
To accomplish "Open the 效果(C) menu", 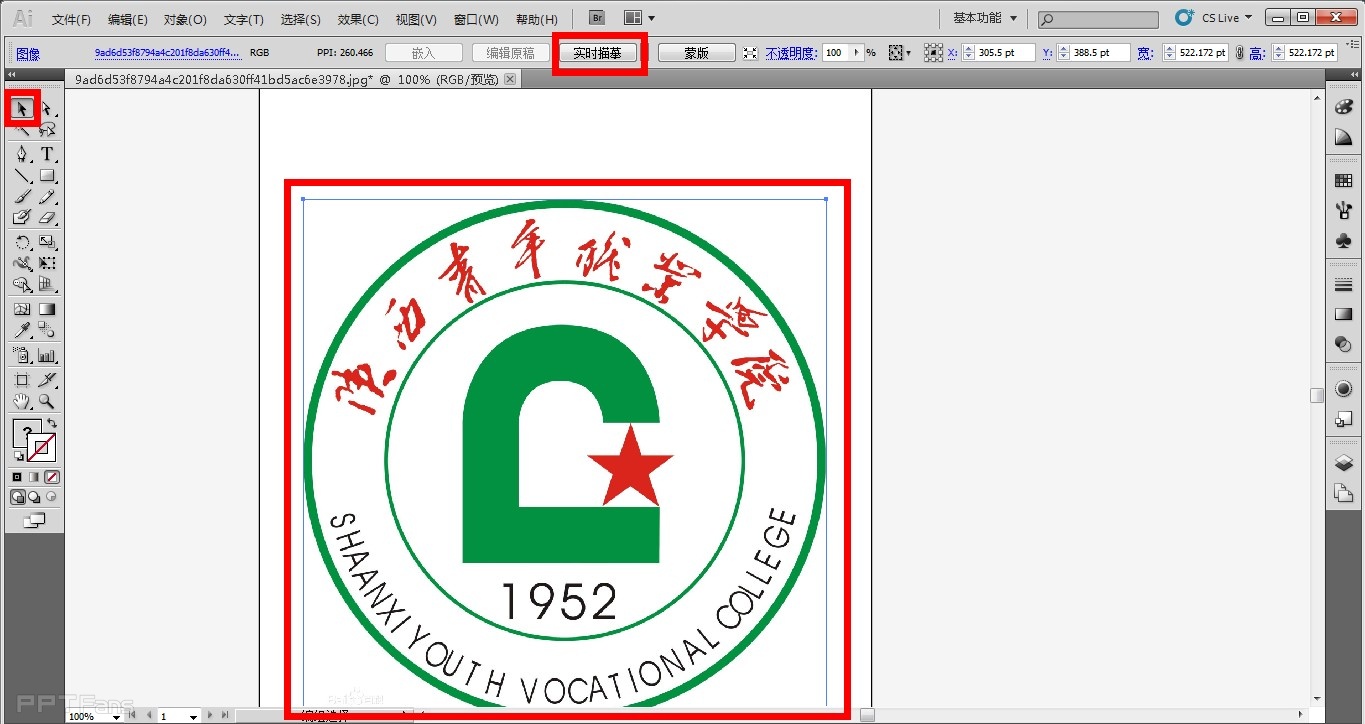I will point(358,19).
